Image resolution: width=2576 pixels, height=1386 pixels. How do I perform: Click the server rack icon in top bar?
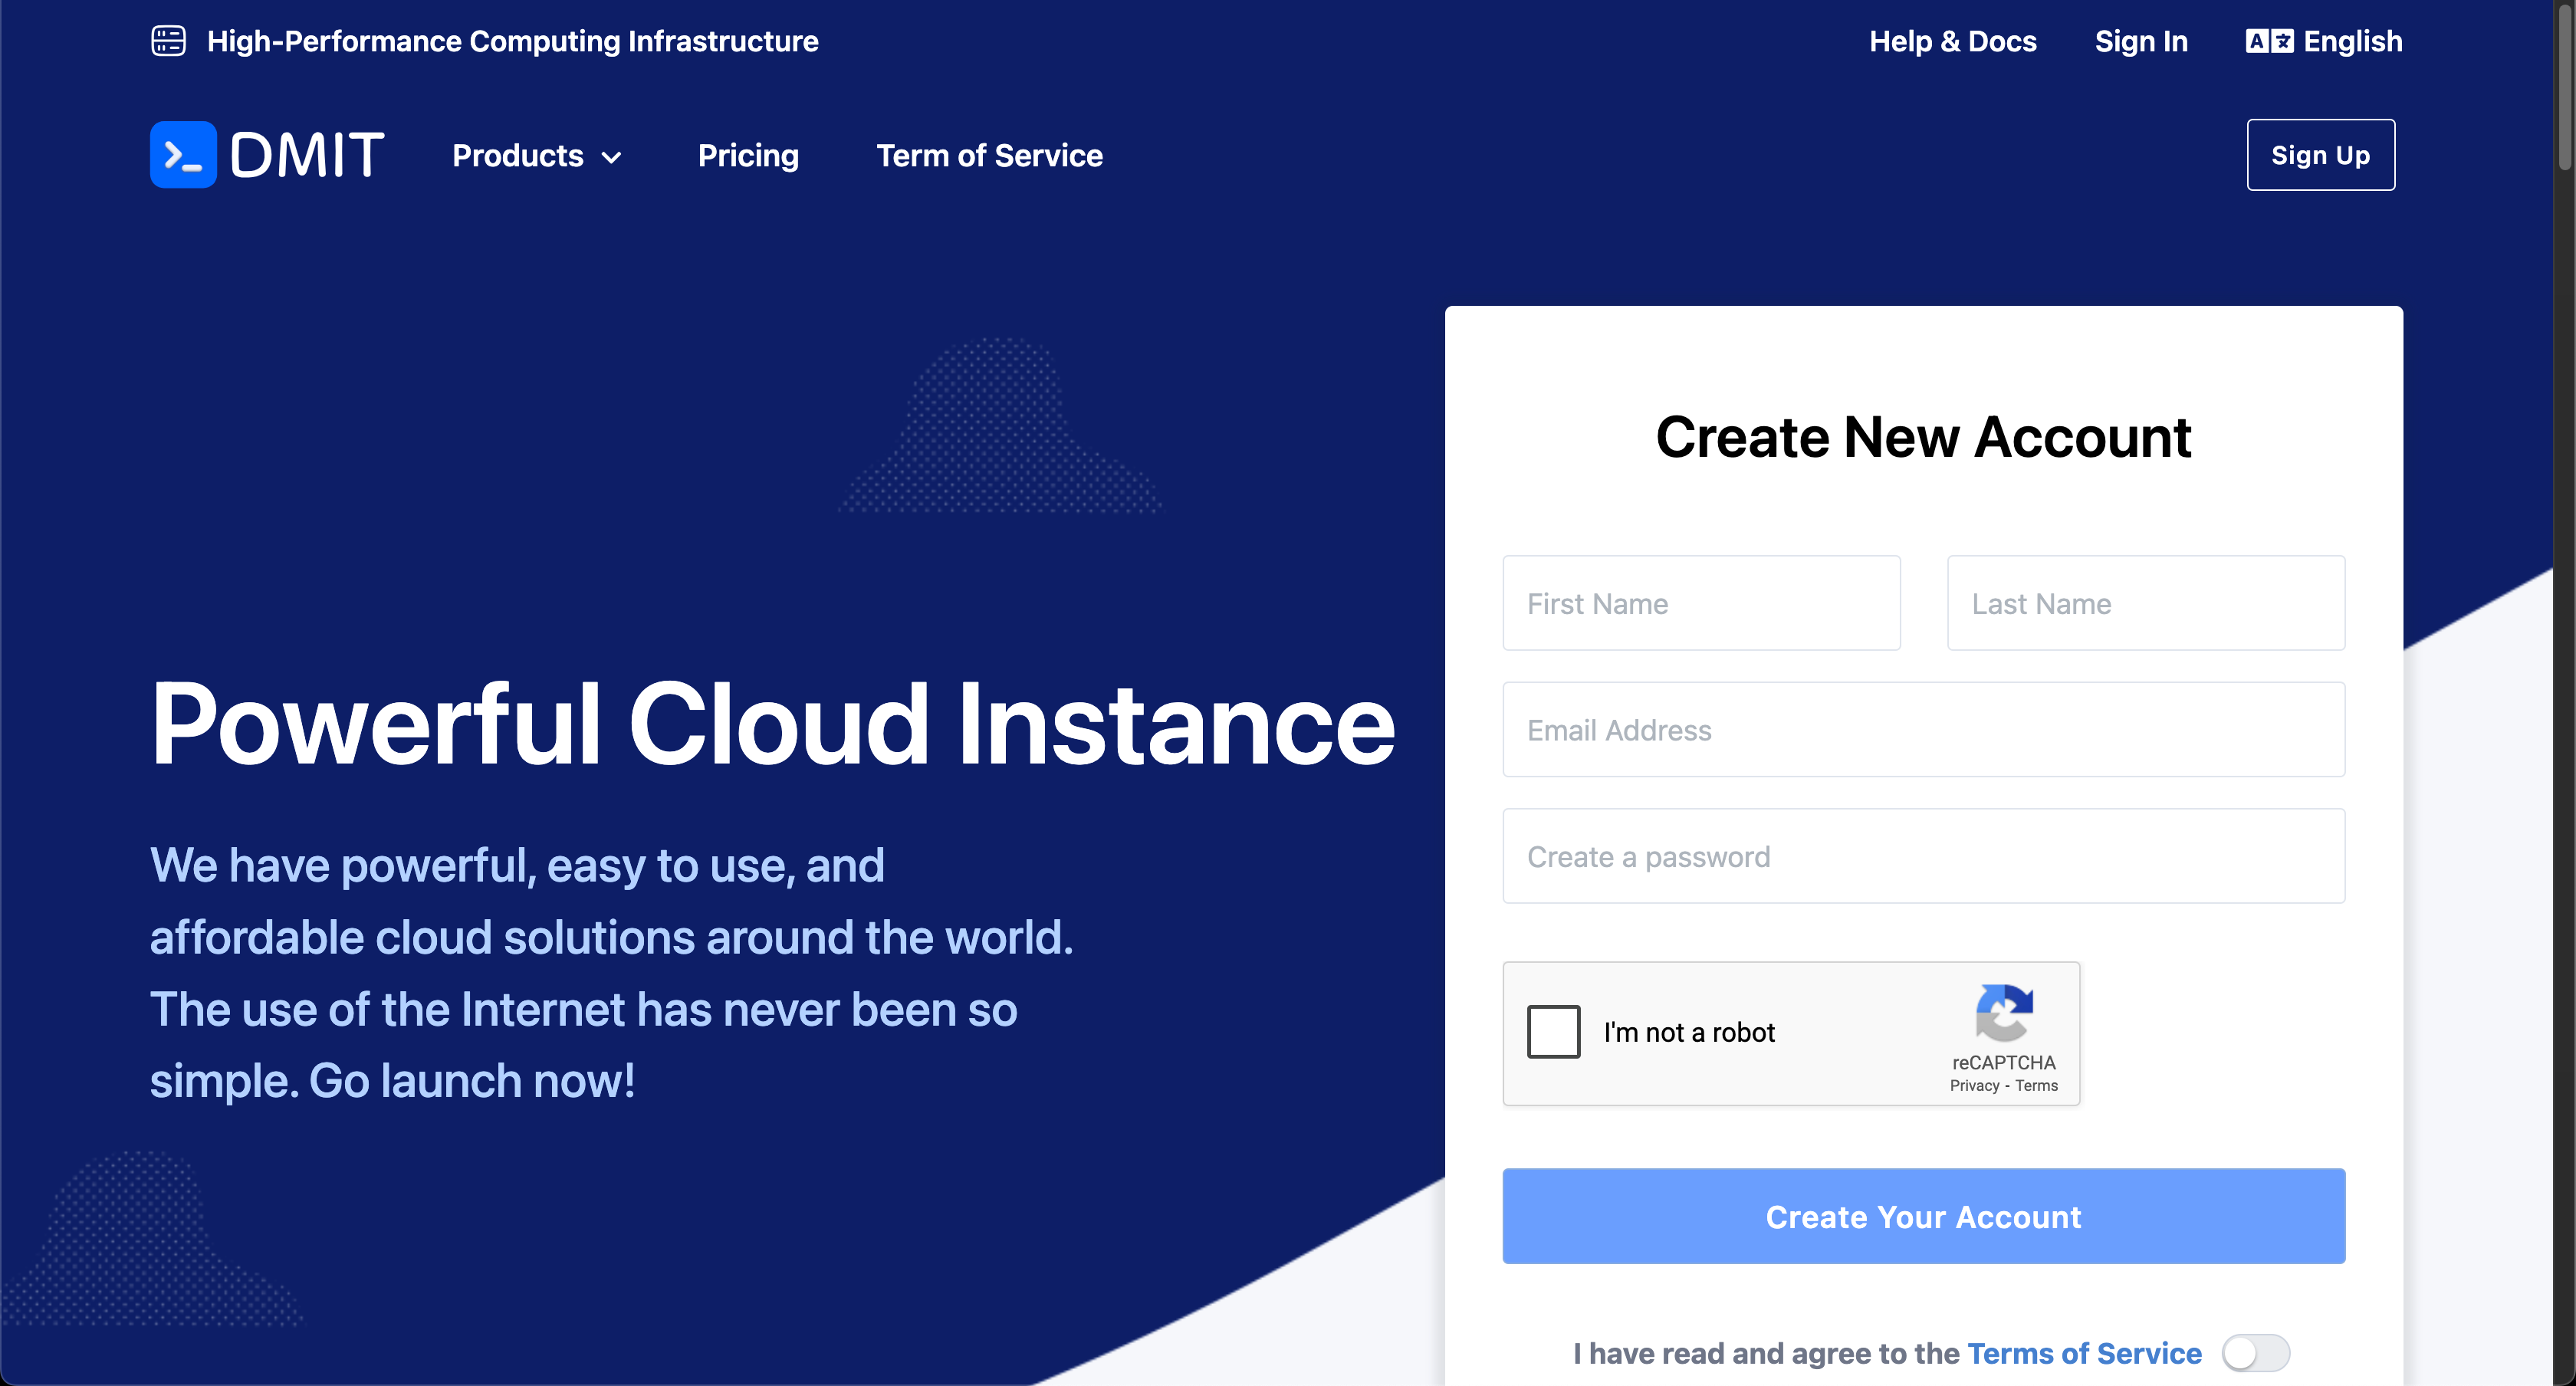[168, 41]
